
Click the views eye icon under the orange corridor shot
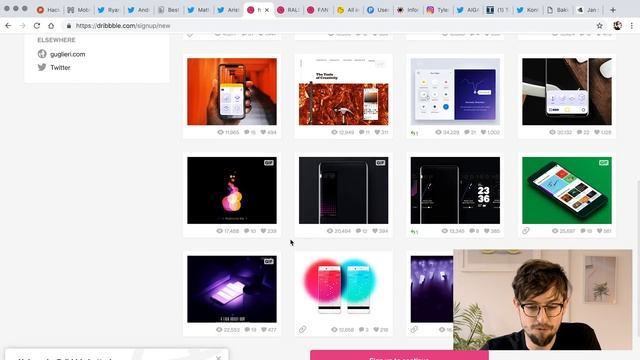[x=220, y=132]
